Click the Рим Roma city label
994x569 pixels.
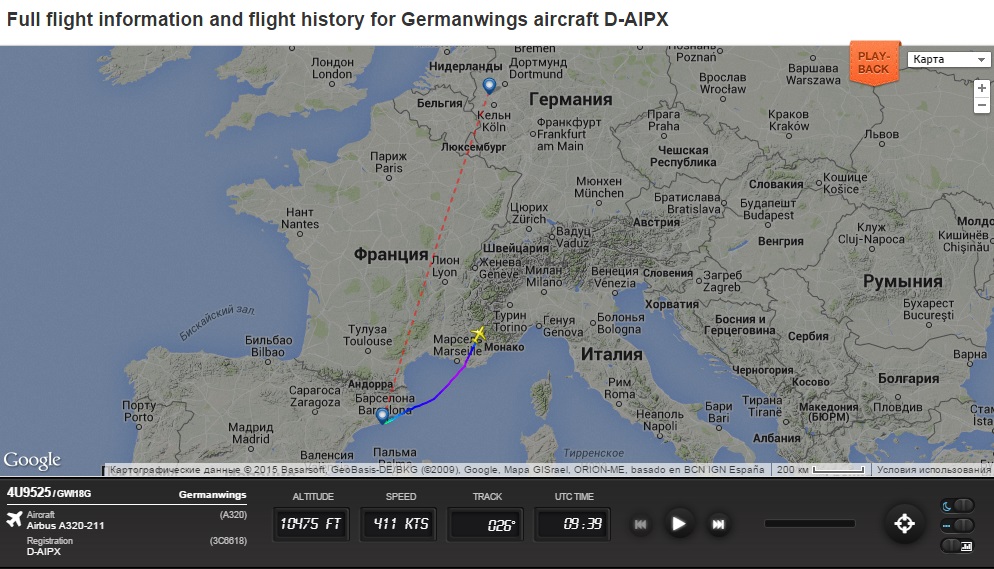point(619,388)
